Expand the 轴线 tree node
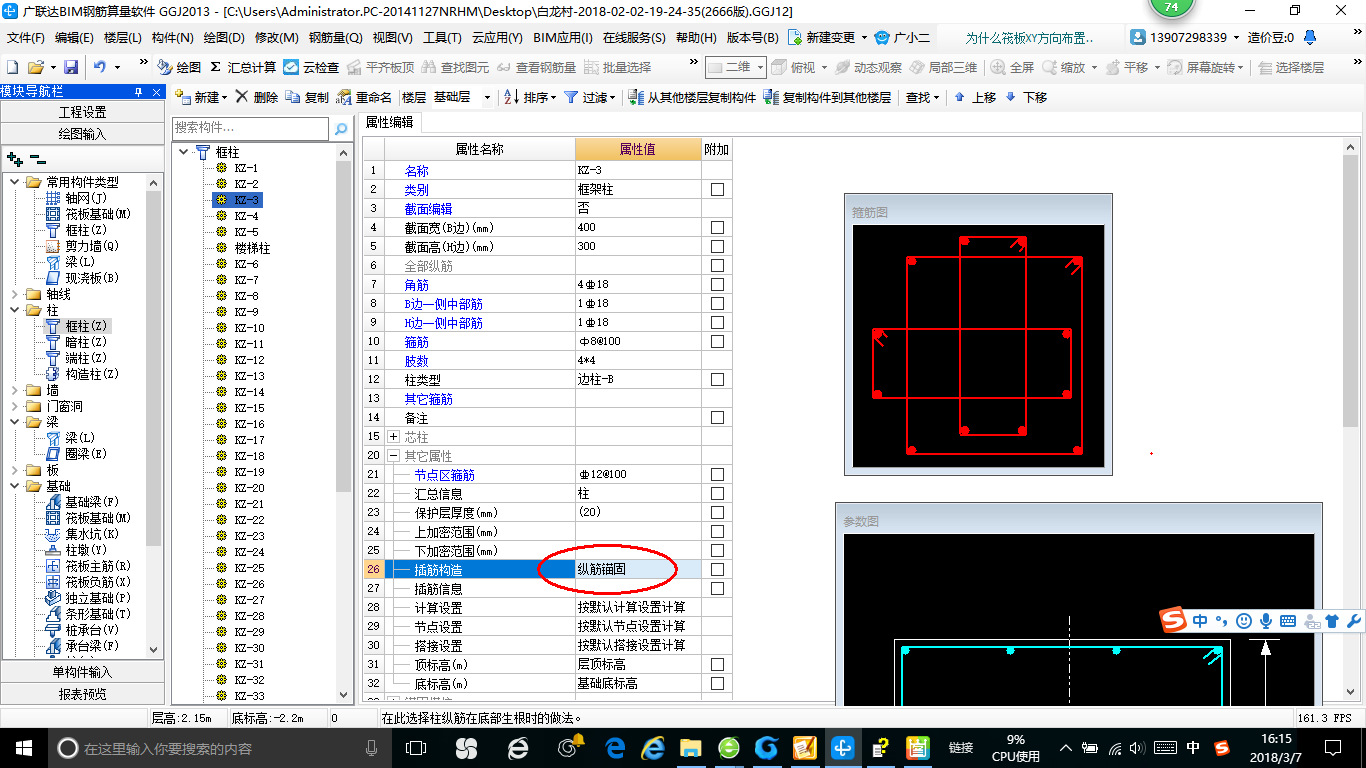 (x=14, y=294)
